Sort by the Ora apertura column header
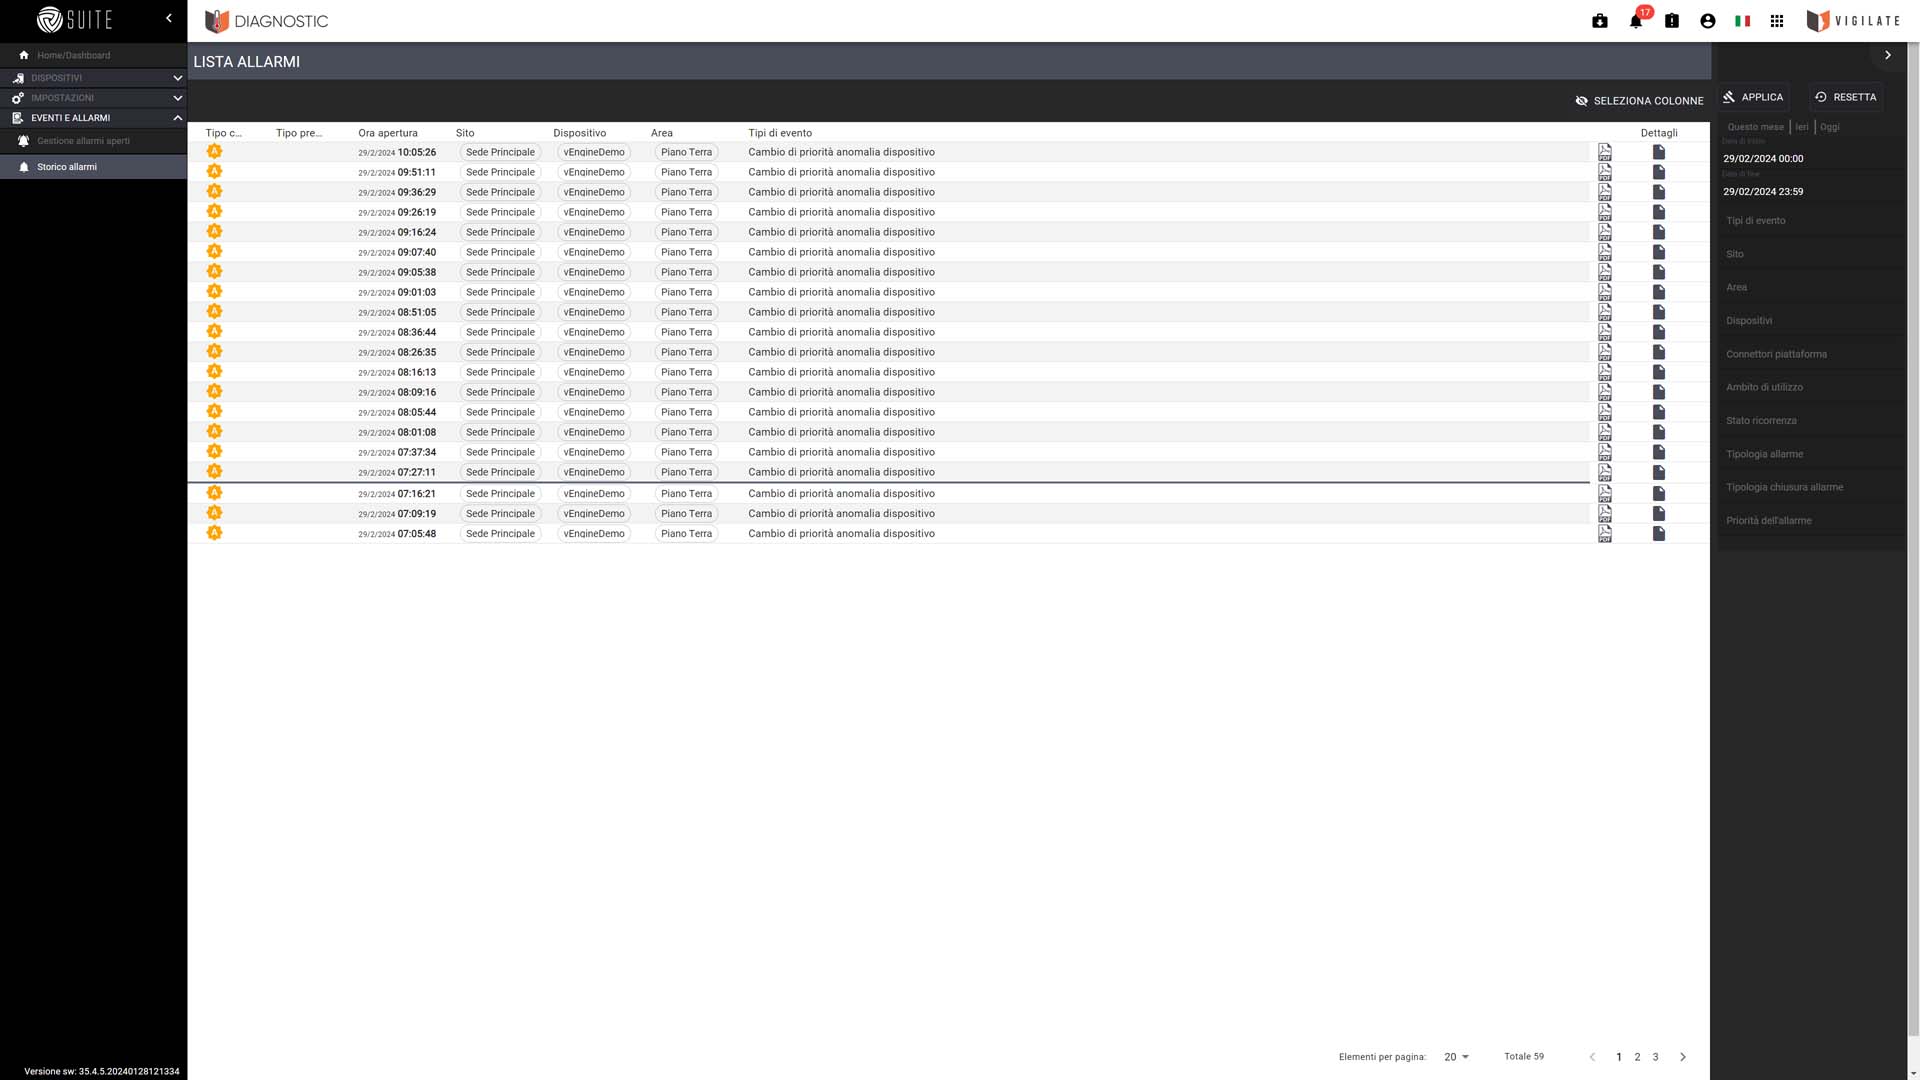Screen dimensions: 1920x1080 click(388, 133)
